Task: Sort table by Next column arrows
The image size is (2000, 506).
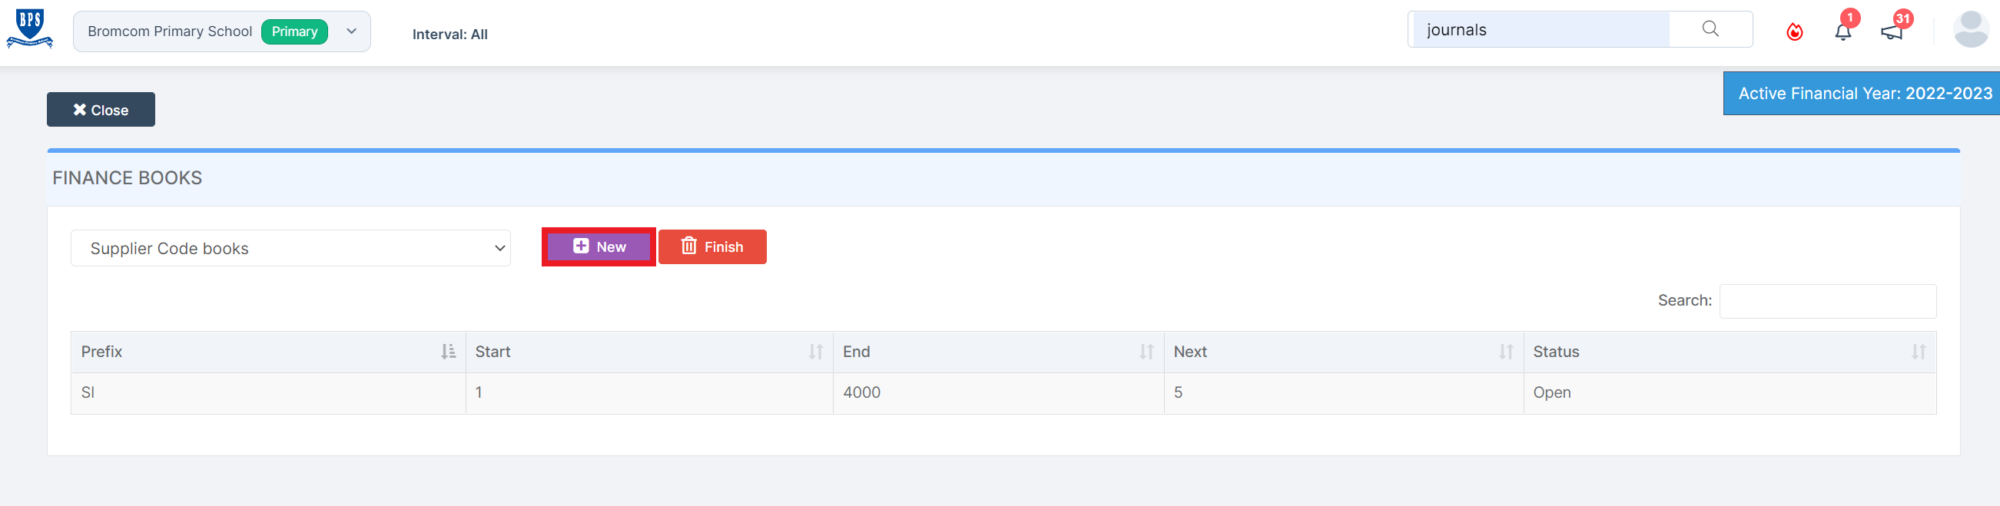Action: click(x=1506, y=352)
